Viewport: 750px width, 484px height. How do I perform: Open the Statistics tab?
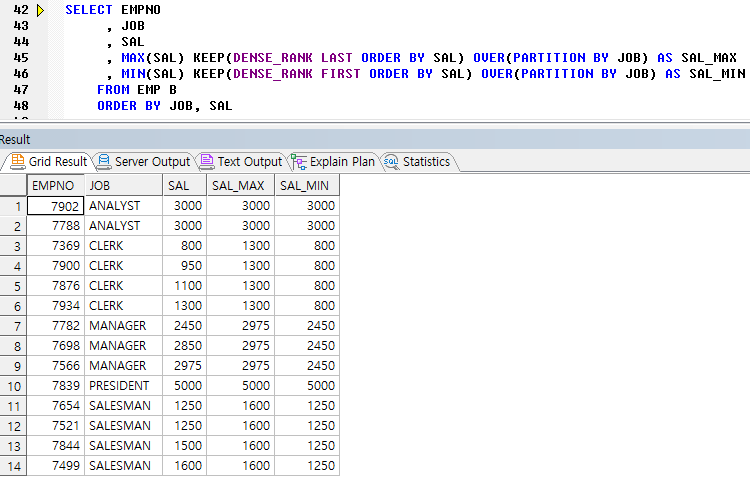(x=418, y=162)
